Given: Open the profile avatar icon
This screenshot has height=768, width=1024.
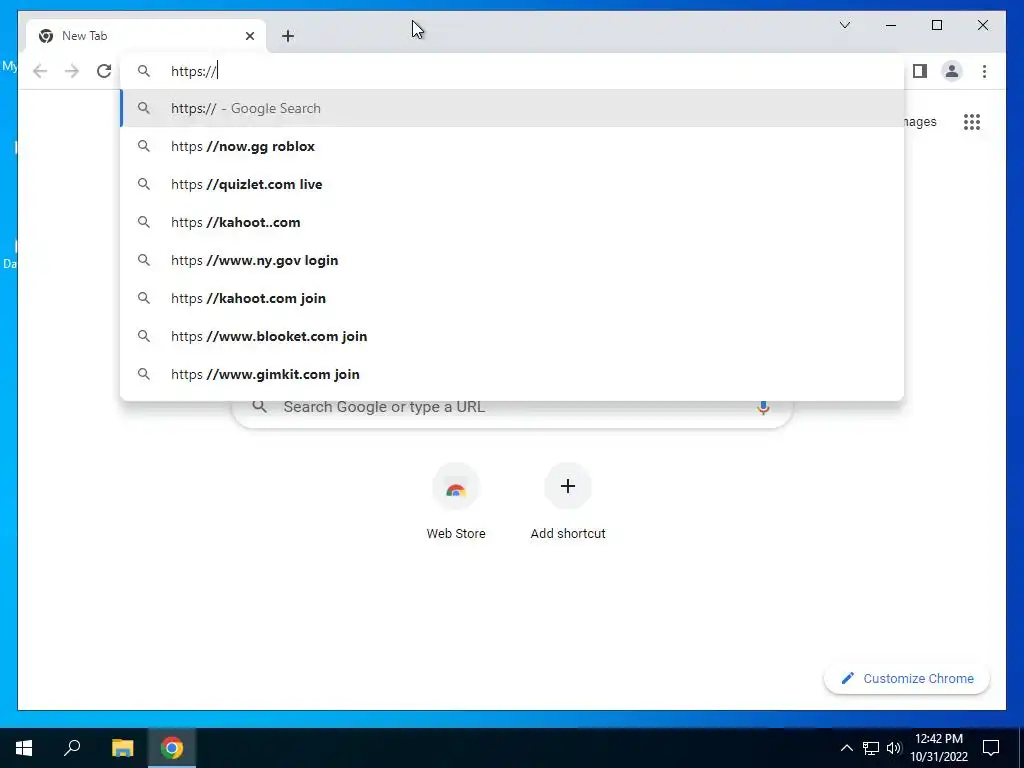Looking at the screenshot, I should pyautogui.click(x=952, y=71).
